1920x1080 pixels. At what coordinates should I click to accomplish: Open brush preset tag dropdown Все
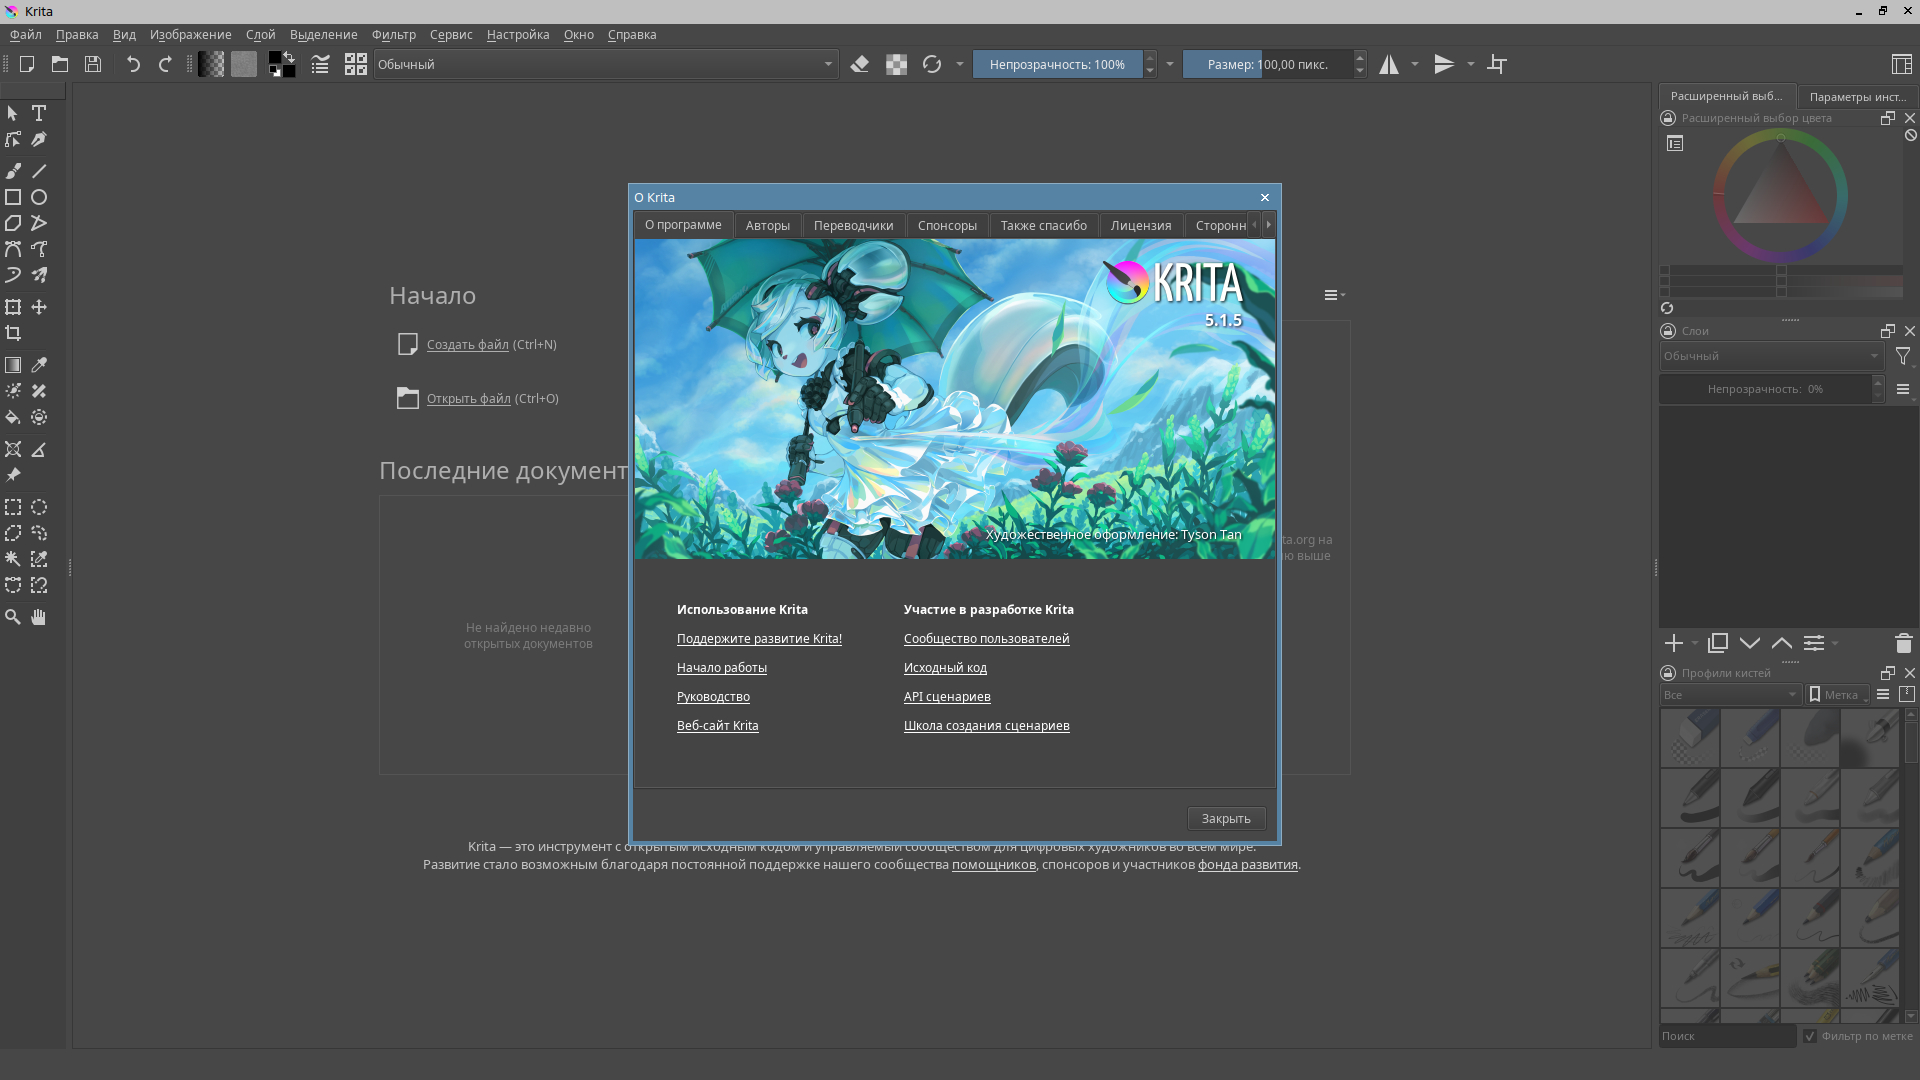pyautogui.click(x=1730, y=695)
